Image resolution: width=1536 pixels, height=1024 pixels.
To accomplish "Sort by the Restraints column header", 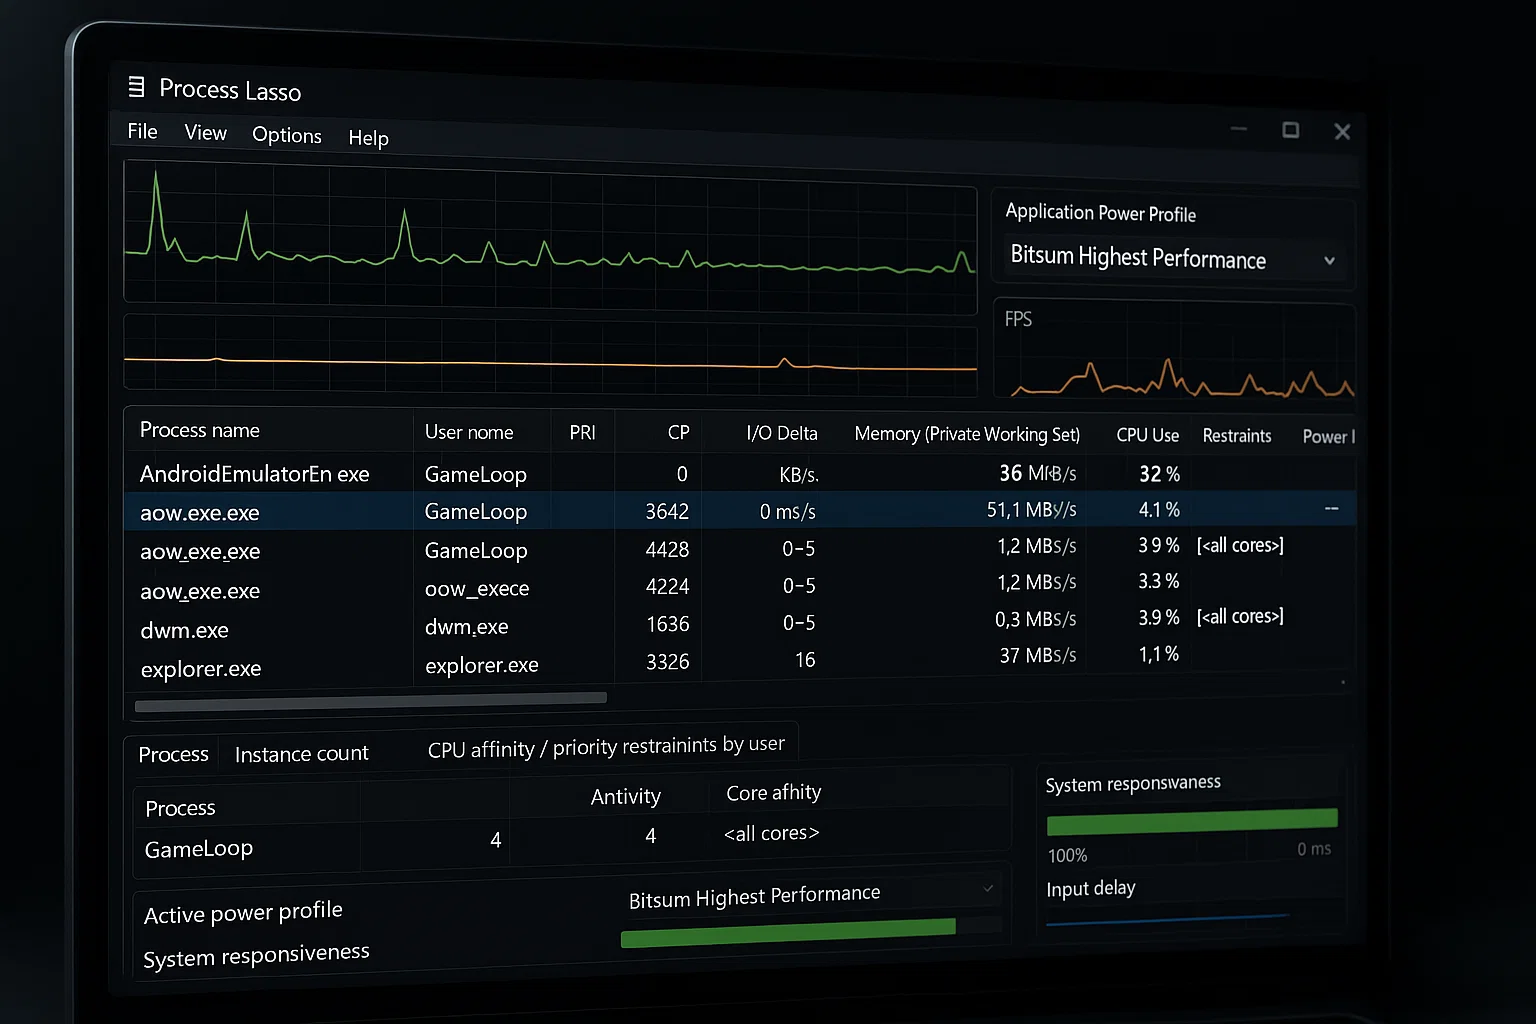I will tap(1237, 436).
